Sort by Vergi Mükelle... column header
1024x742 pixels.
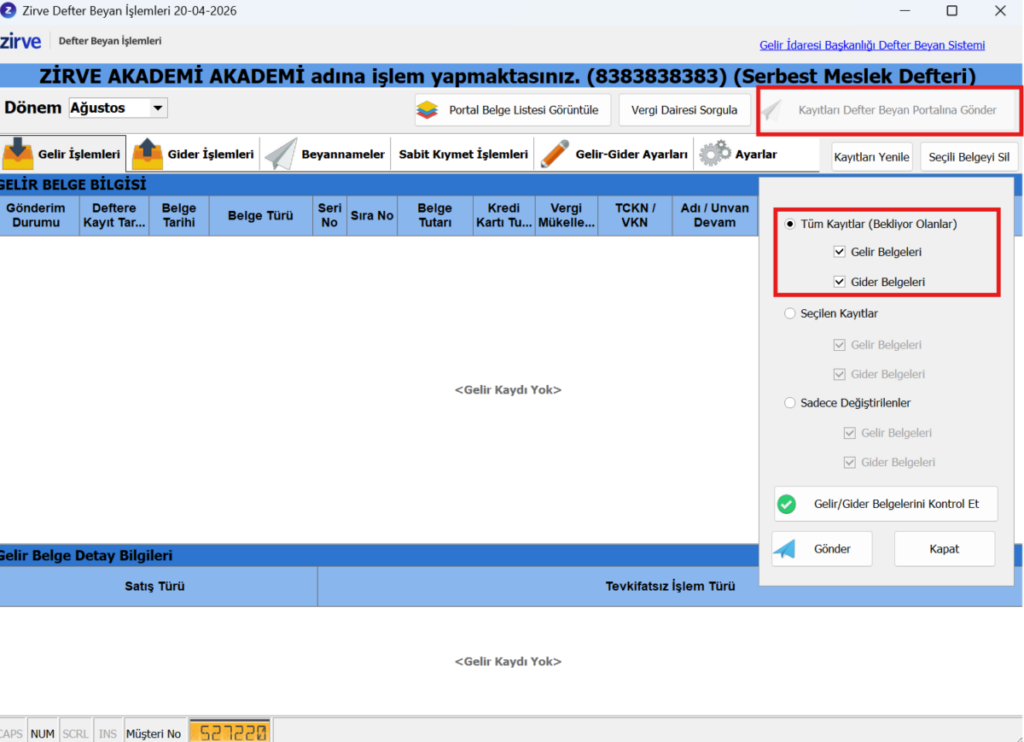tap(566, 216)
